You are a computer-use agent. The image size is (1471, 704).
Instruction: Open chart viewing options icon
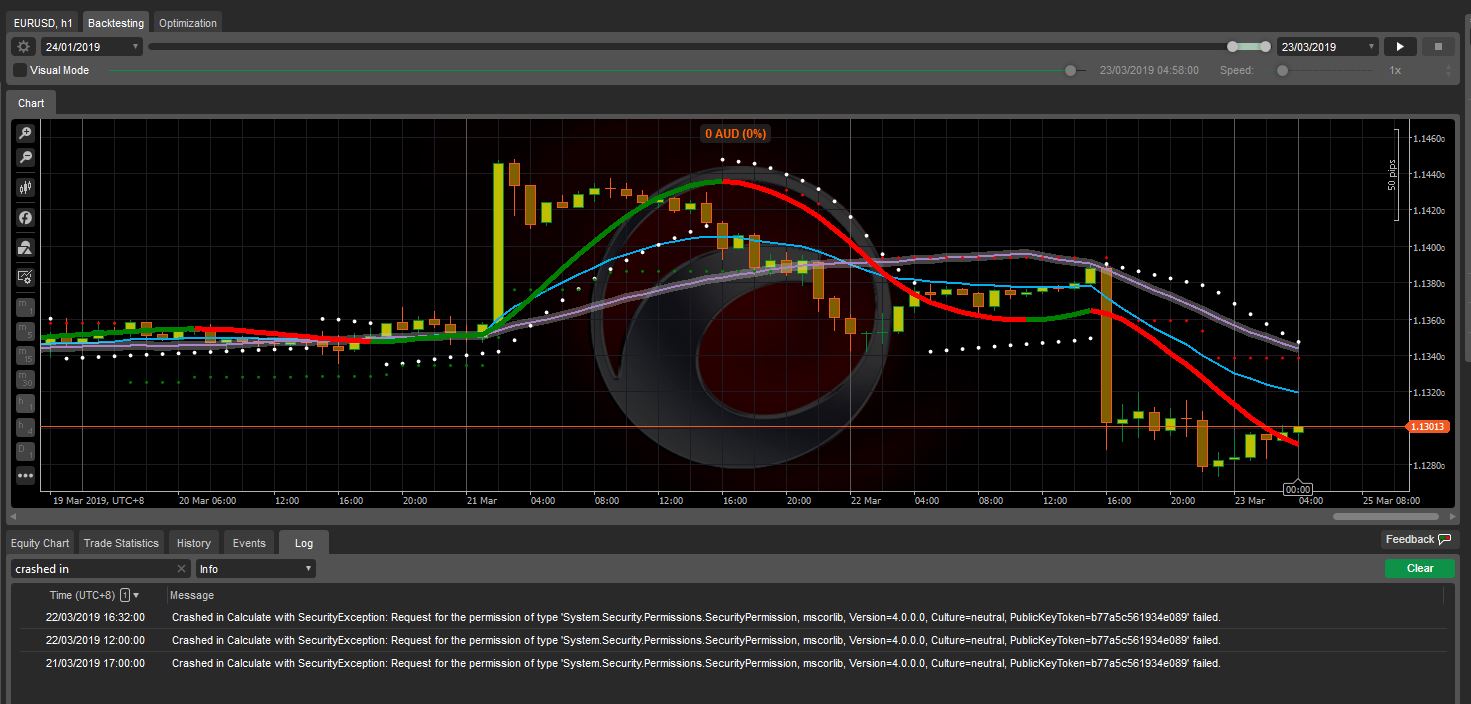point(25,277)
